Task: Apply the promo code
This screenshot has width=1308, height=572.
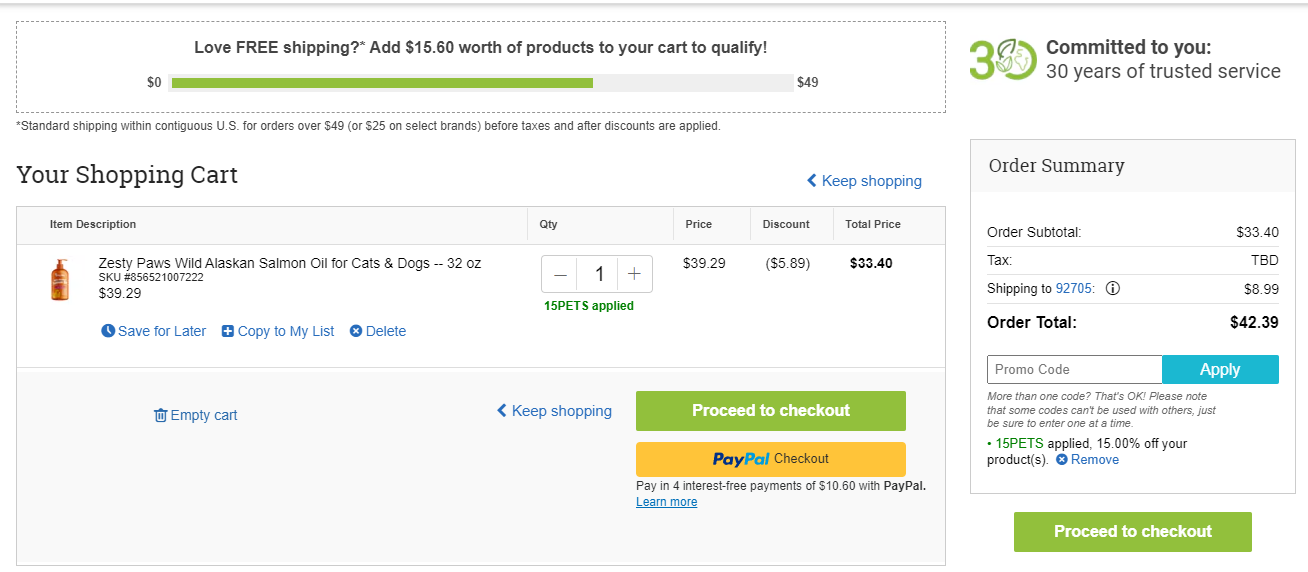Action: tap(1220, 369)
